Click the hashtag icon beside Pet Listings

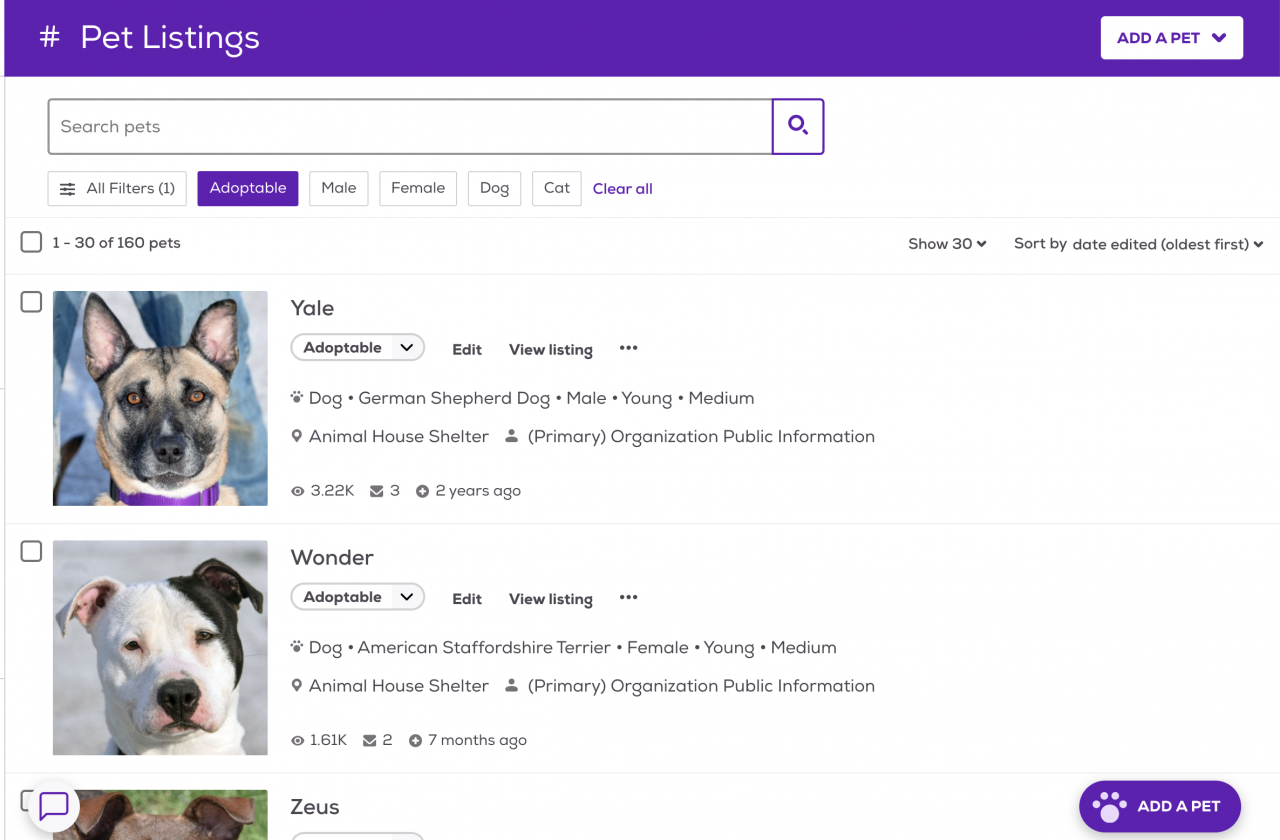click(x=49, y=38)
